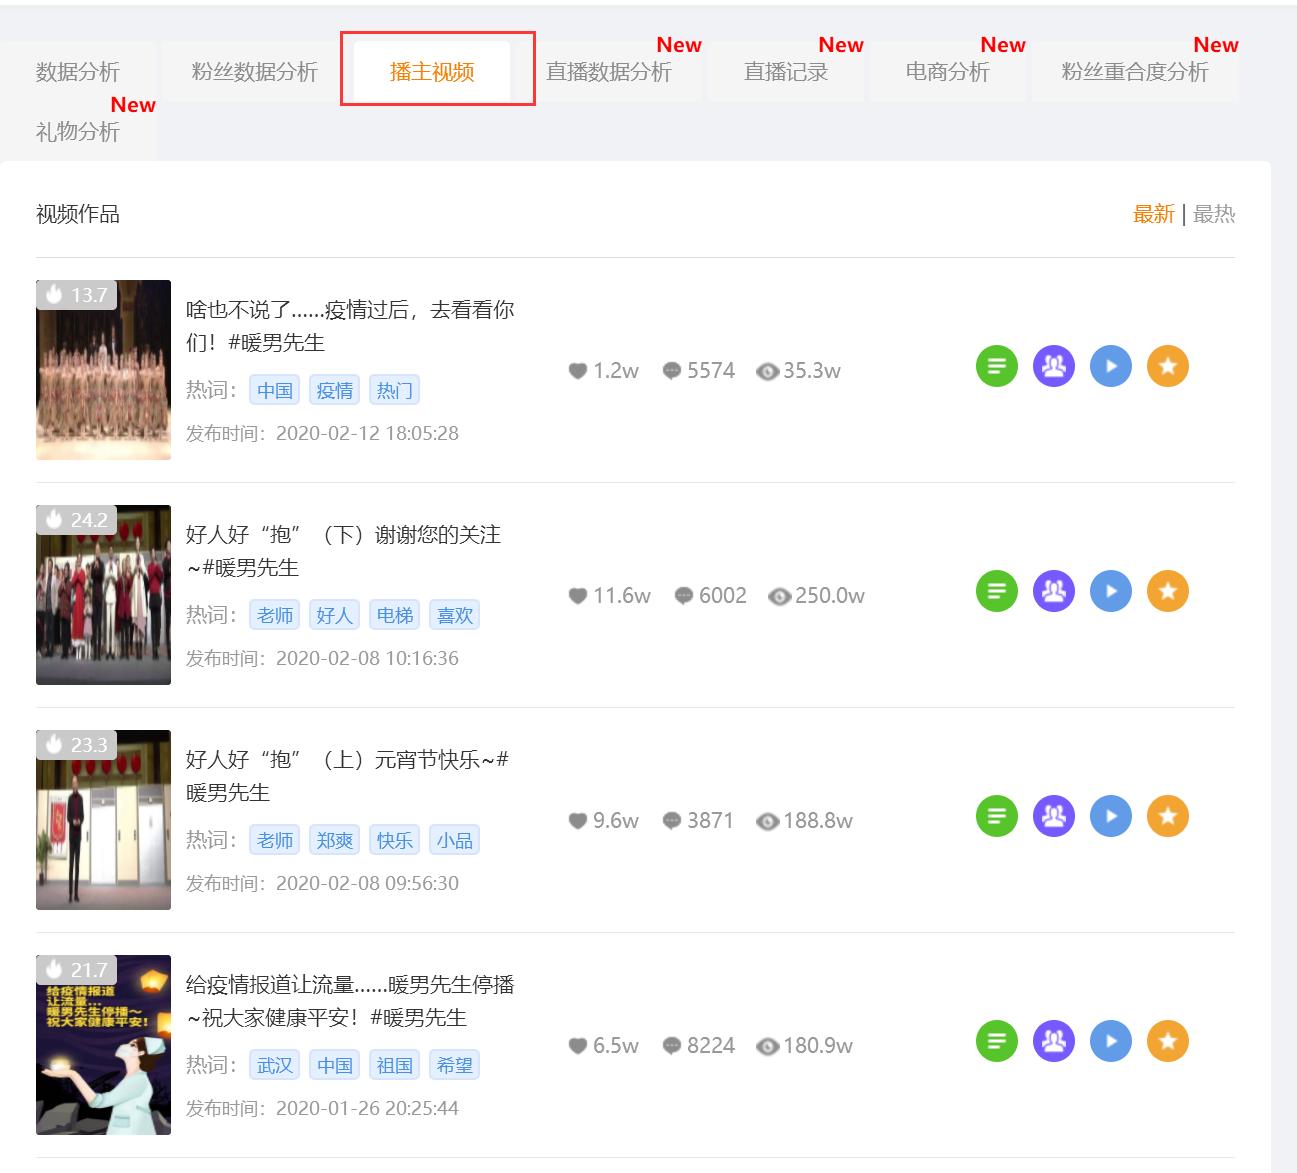The width and height of the screenshot is (1297, 1173).
Task: Open thumbnail with heat score 24.2
Action: pos(103,595)
